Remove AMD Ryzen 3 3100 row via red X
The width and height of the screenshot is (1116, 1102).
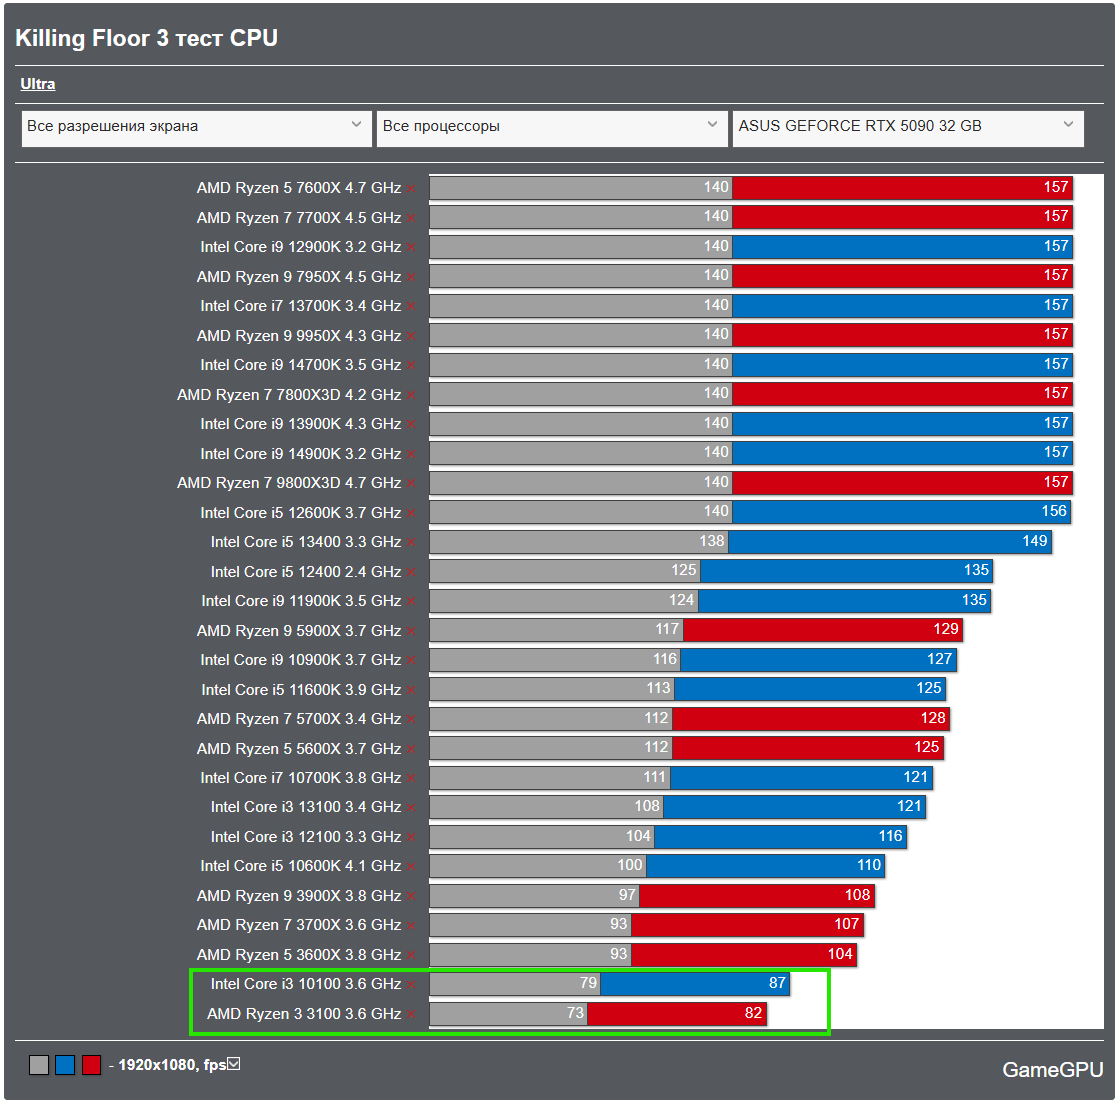pos(411,1016)
